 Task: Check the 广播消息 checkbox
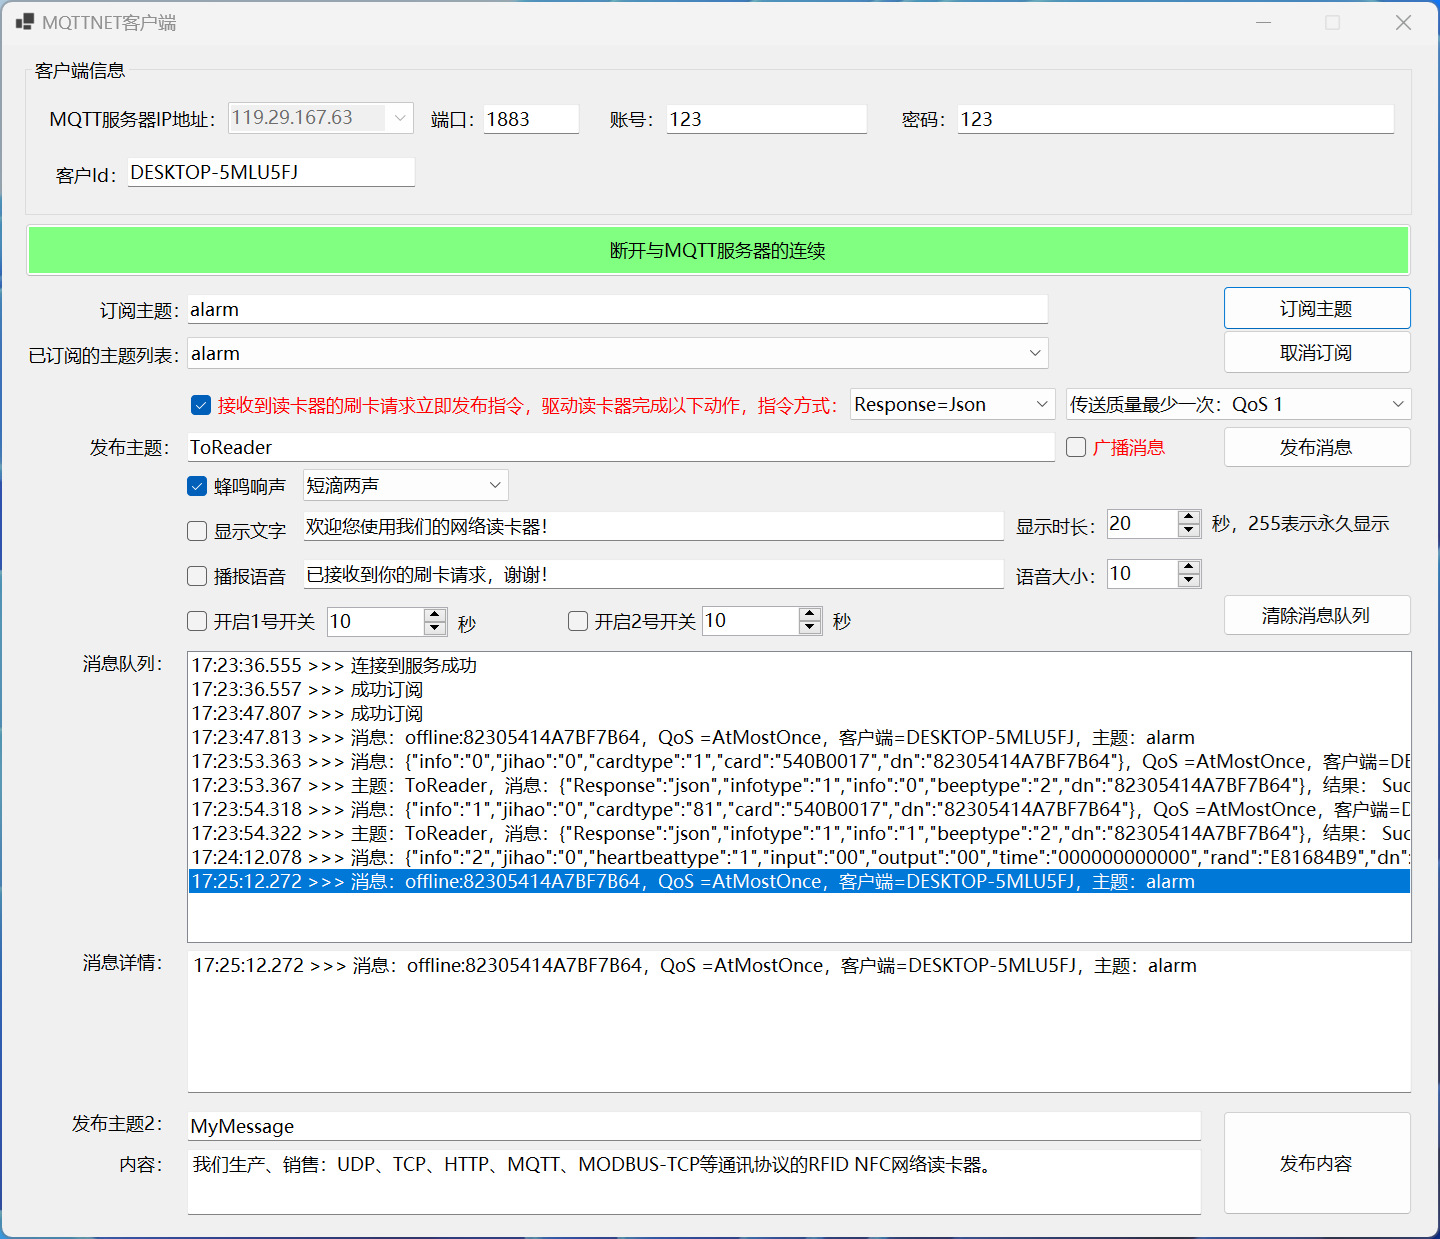pyautogui.click(x=1076, y=447)
